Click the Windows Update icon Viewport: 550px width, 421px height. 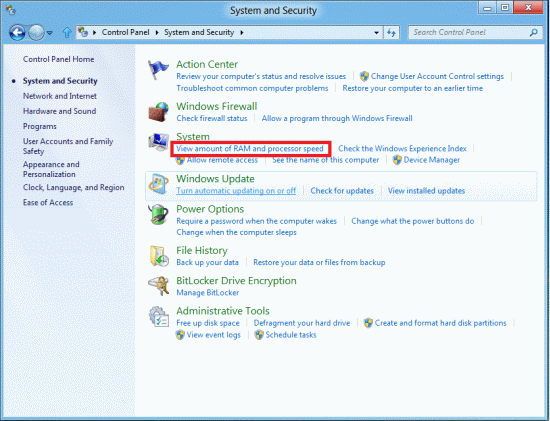(159, 184)
